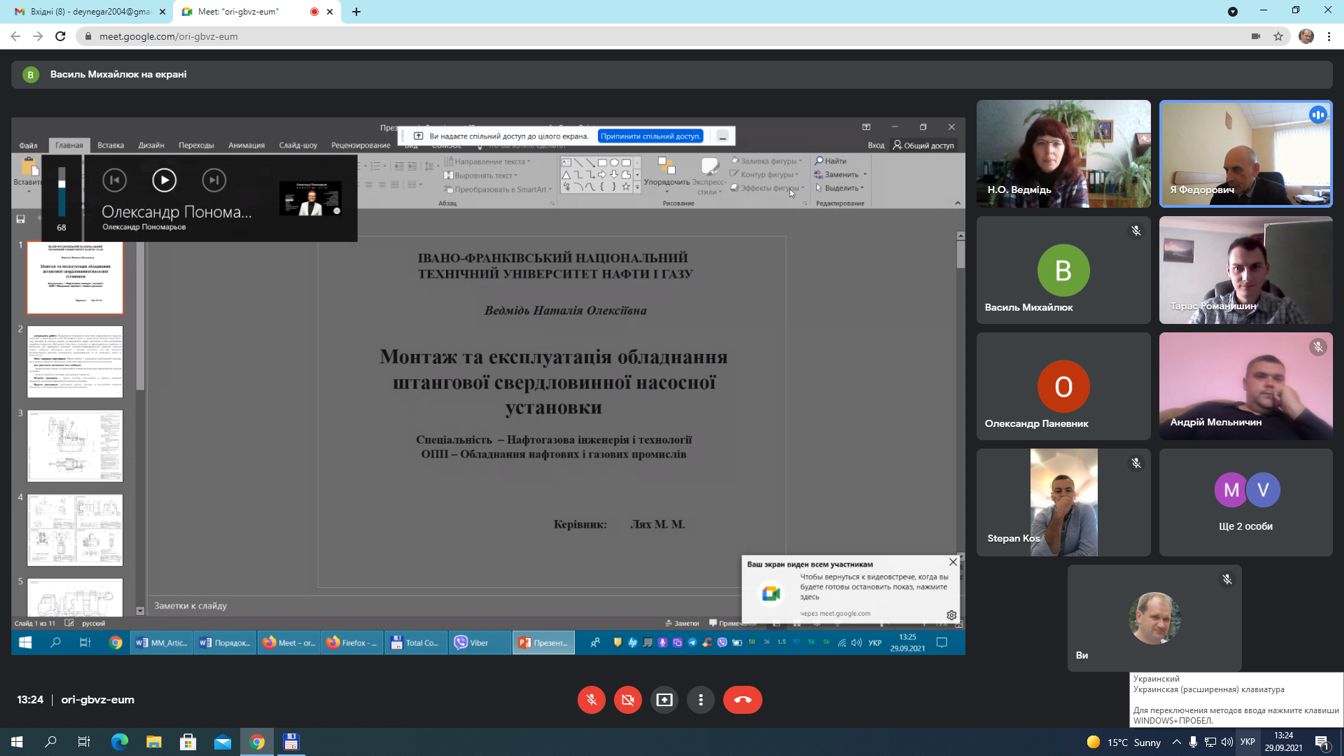Bookmark this page with star icon

point(1278,36)
